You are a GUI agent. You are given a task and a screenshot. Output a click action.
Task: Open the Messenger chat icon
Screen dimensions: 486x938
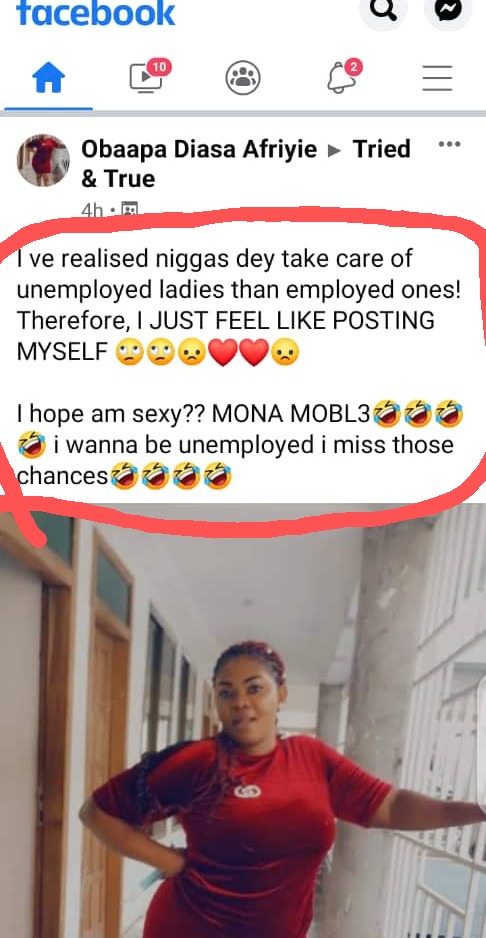point(448,11)
